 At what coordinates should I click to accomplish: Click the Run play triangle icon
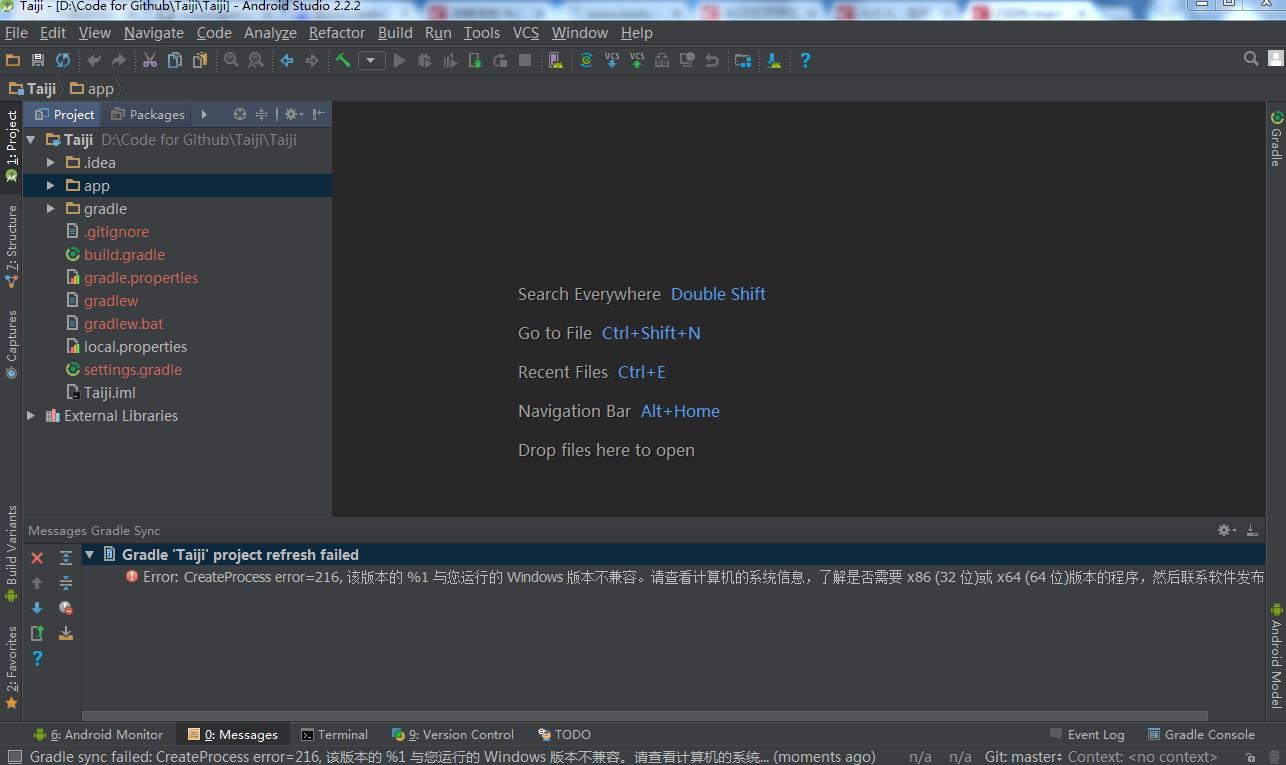[x=399, y=60]
